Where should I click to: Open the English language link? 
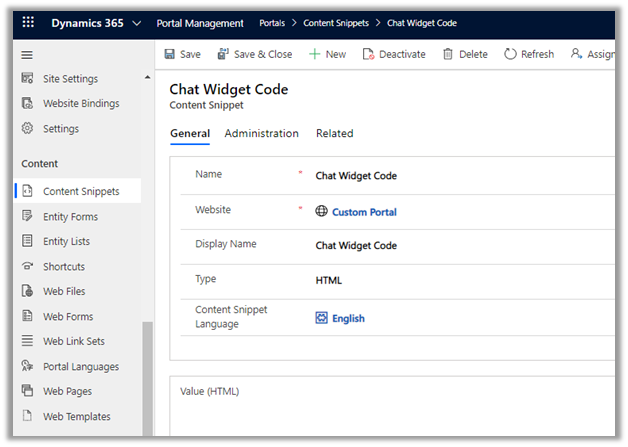tap(348, 318)
